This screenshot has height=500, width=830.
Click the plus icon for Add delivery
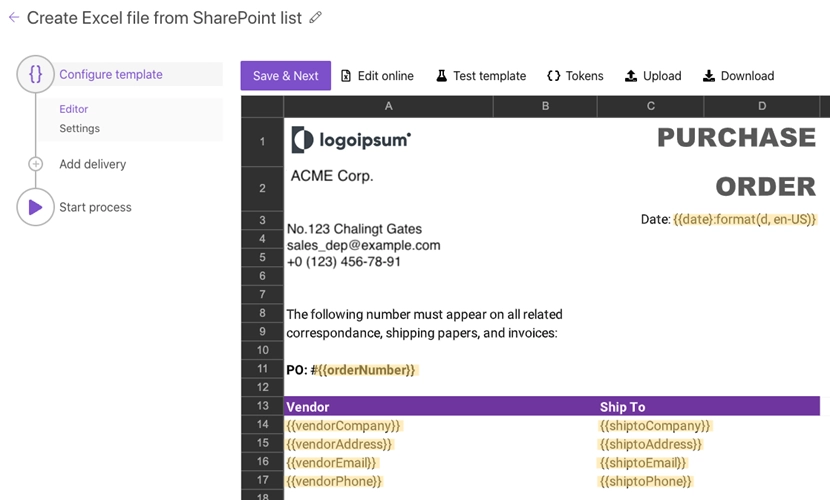pos(36,164)
